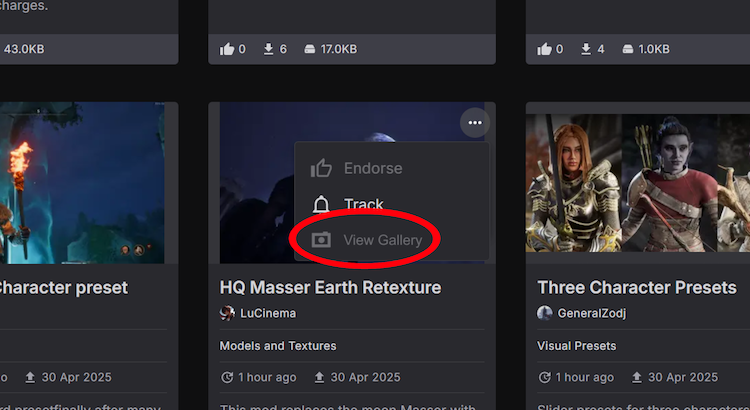Click upload date icon on HQ Masser card

click(x=319, y=377)
